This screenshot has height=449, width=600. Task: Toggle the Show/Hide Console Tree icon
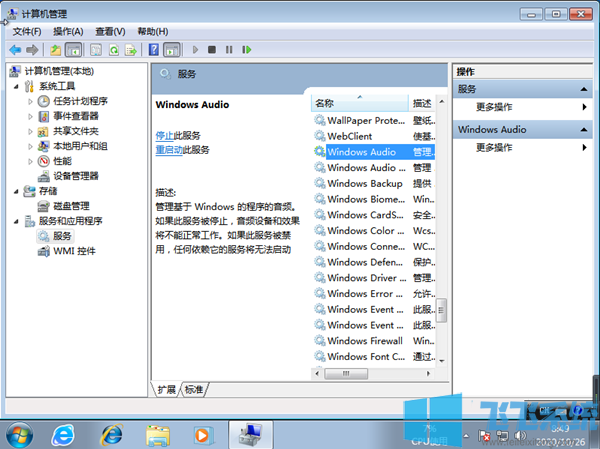[73, 50]
